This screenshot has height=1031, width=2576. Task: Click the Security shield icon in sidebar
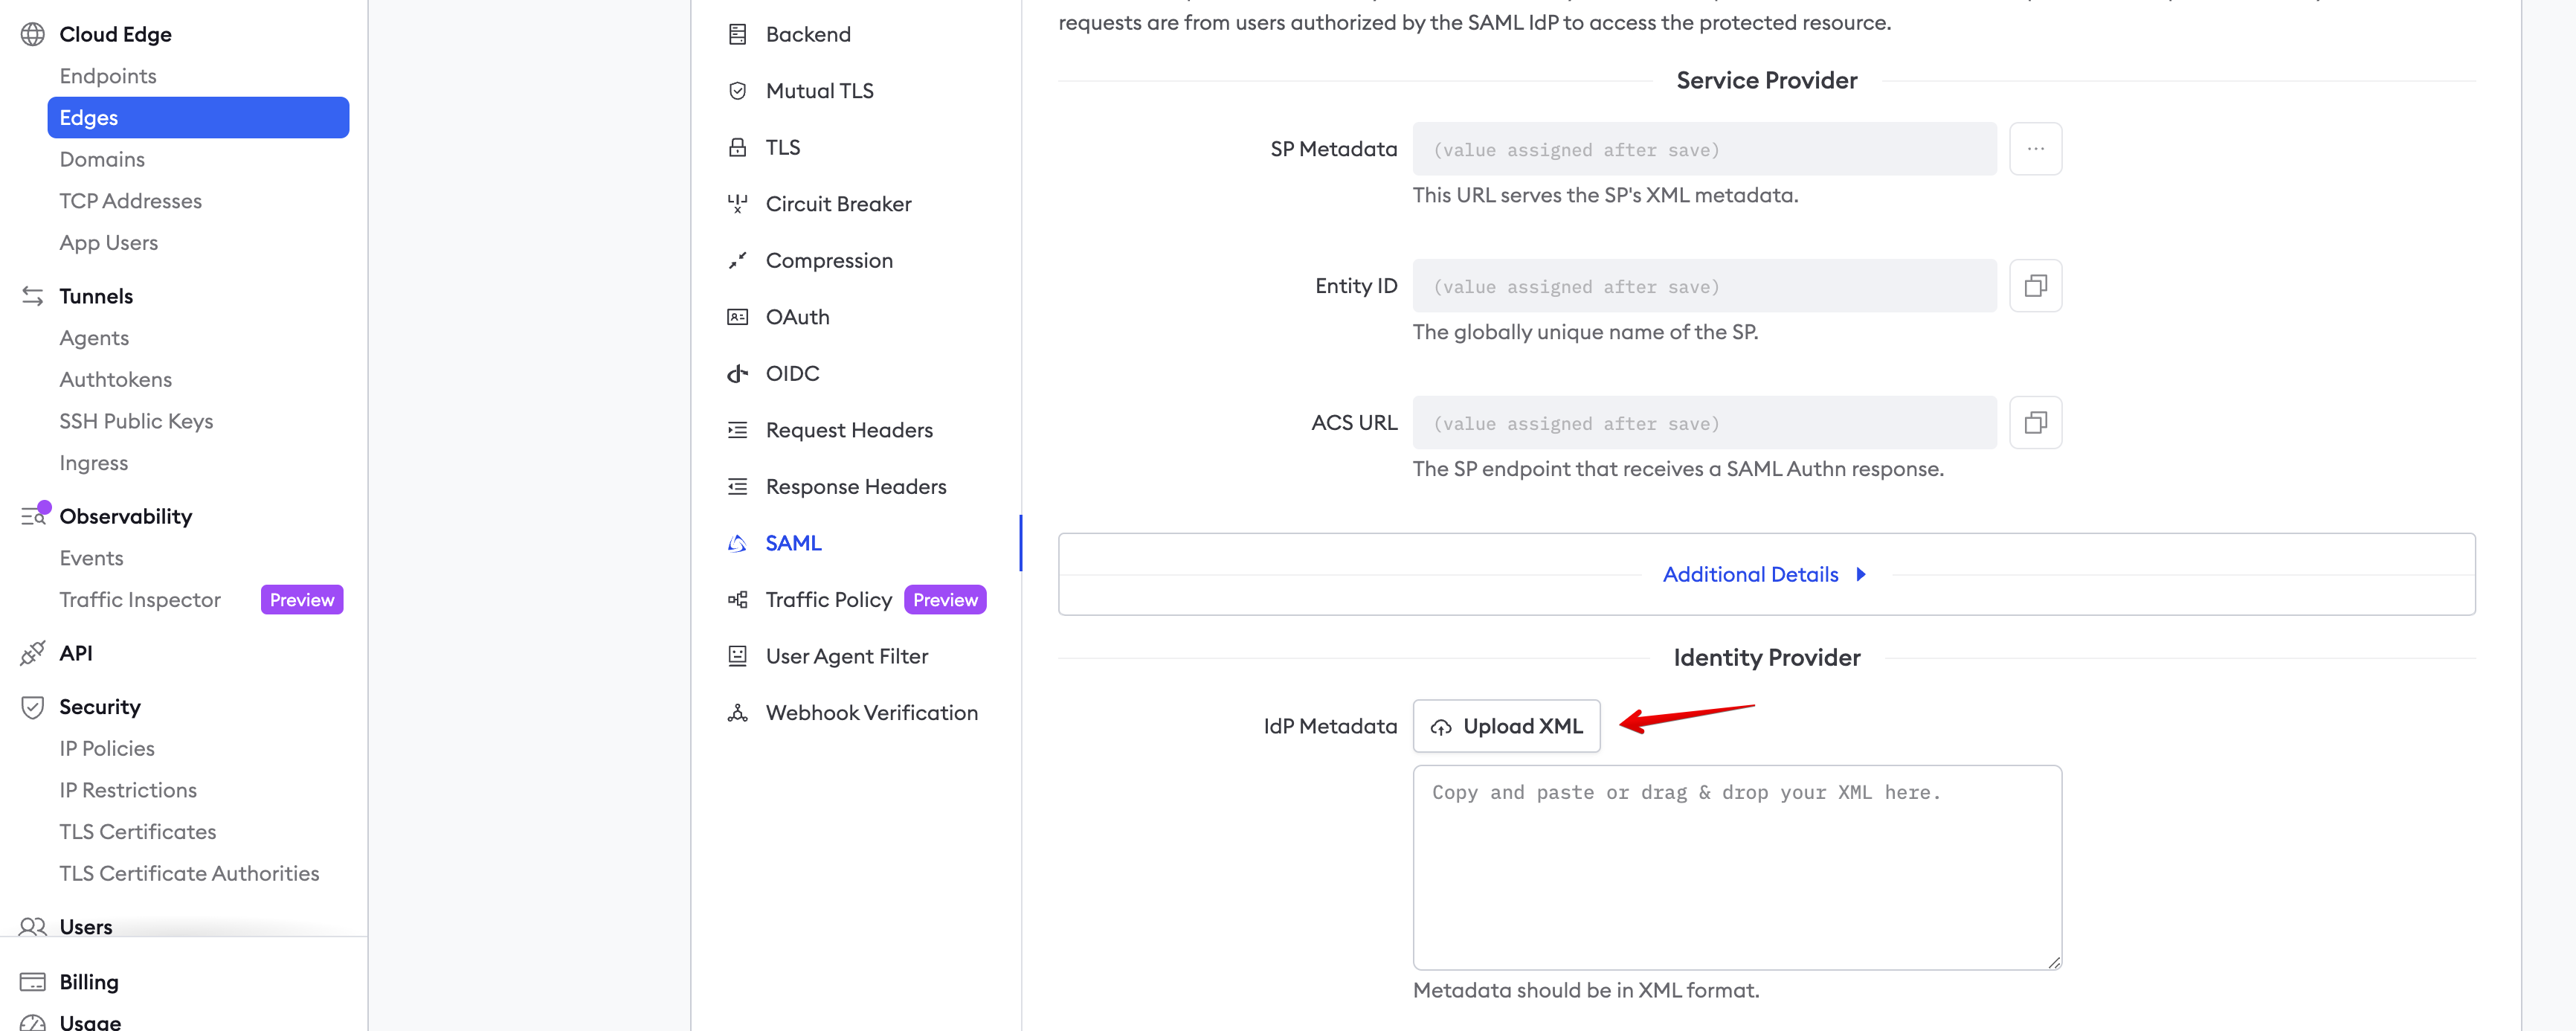(32, 707)
